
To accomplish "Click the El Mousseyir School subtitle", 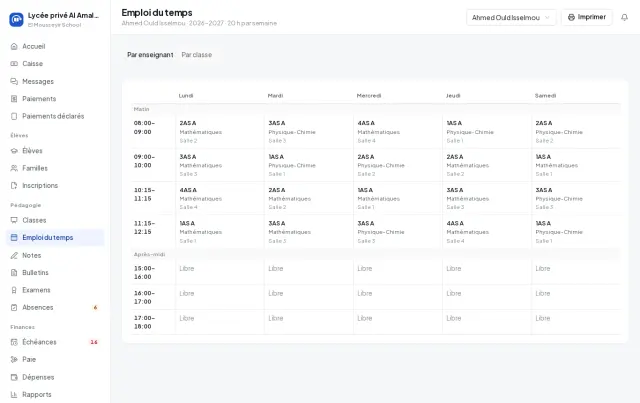I will click(54, 25).
